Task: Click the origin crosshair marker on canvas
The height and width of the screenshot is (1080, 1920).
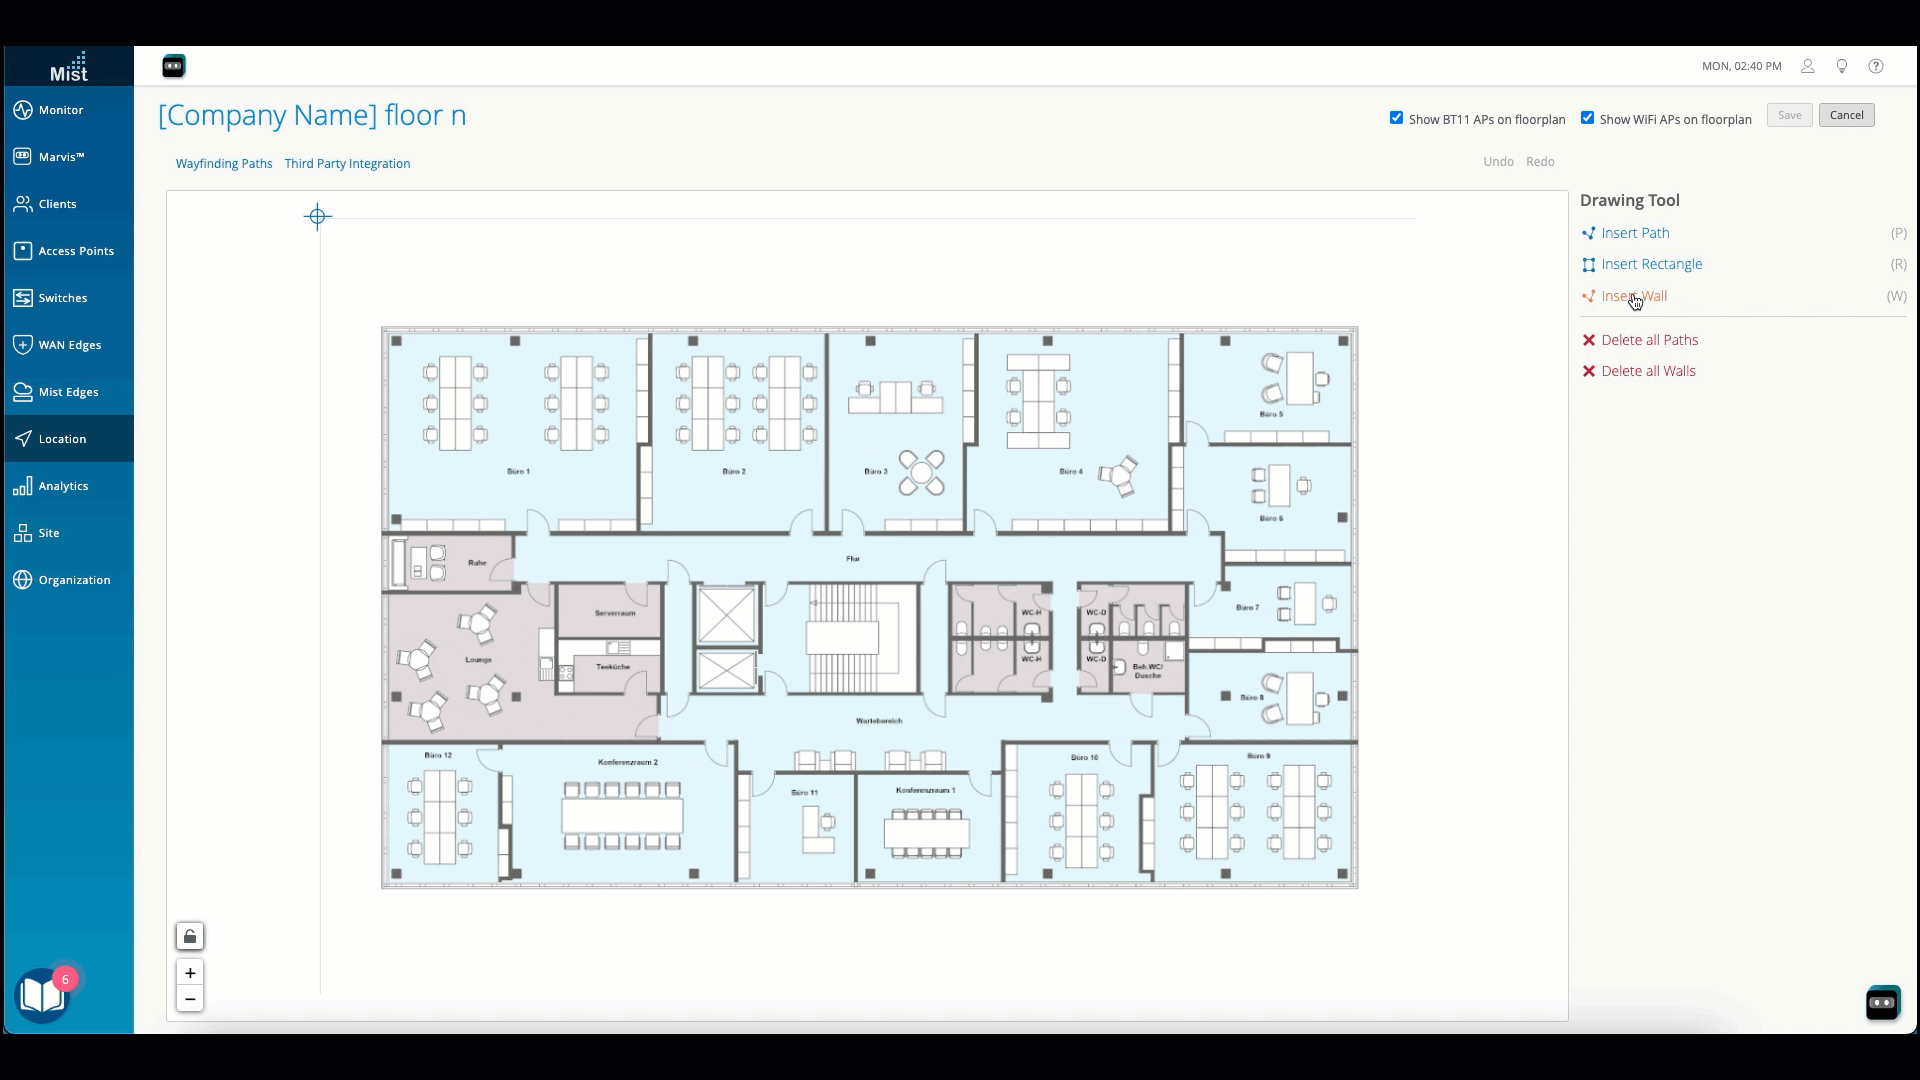Action: [x=318, y=216]
